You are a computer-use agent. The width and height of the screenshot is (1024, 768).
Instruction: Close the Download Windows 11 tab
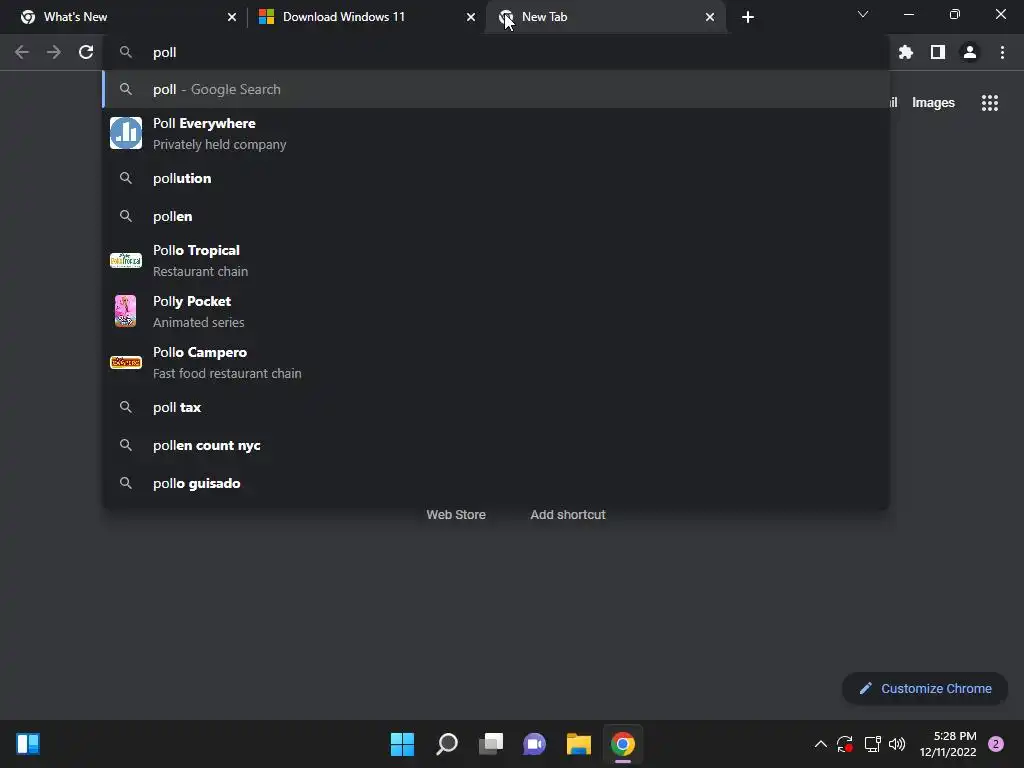[471, 17]
